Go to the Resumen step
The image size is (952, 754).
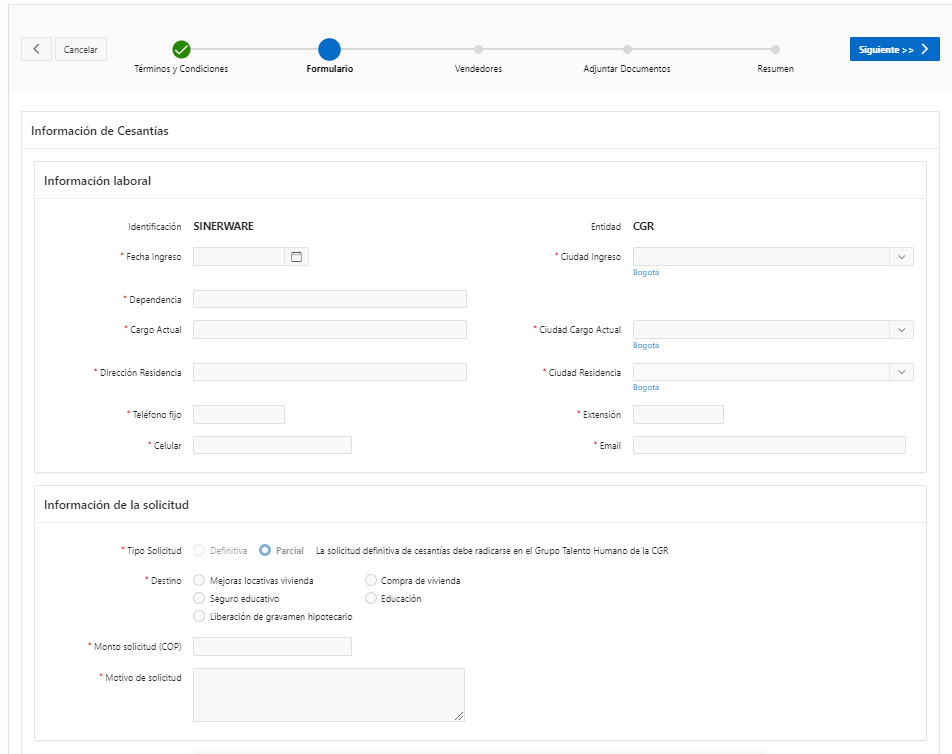click(x=775, y=49)
